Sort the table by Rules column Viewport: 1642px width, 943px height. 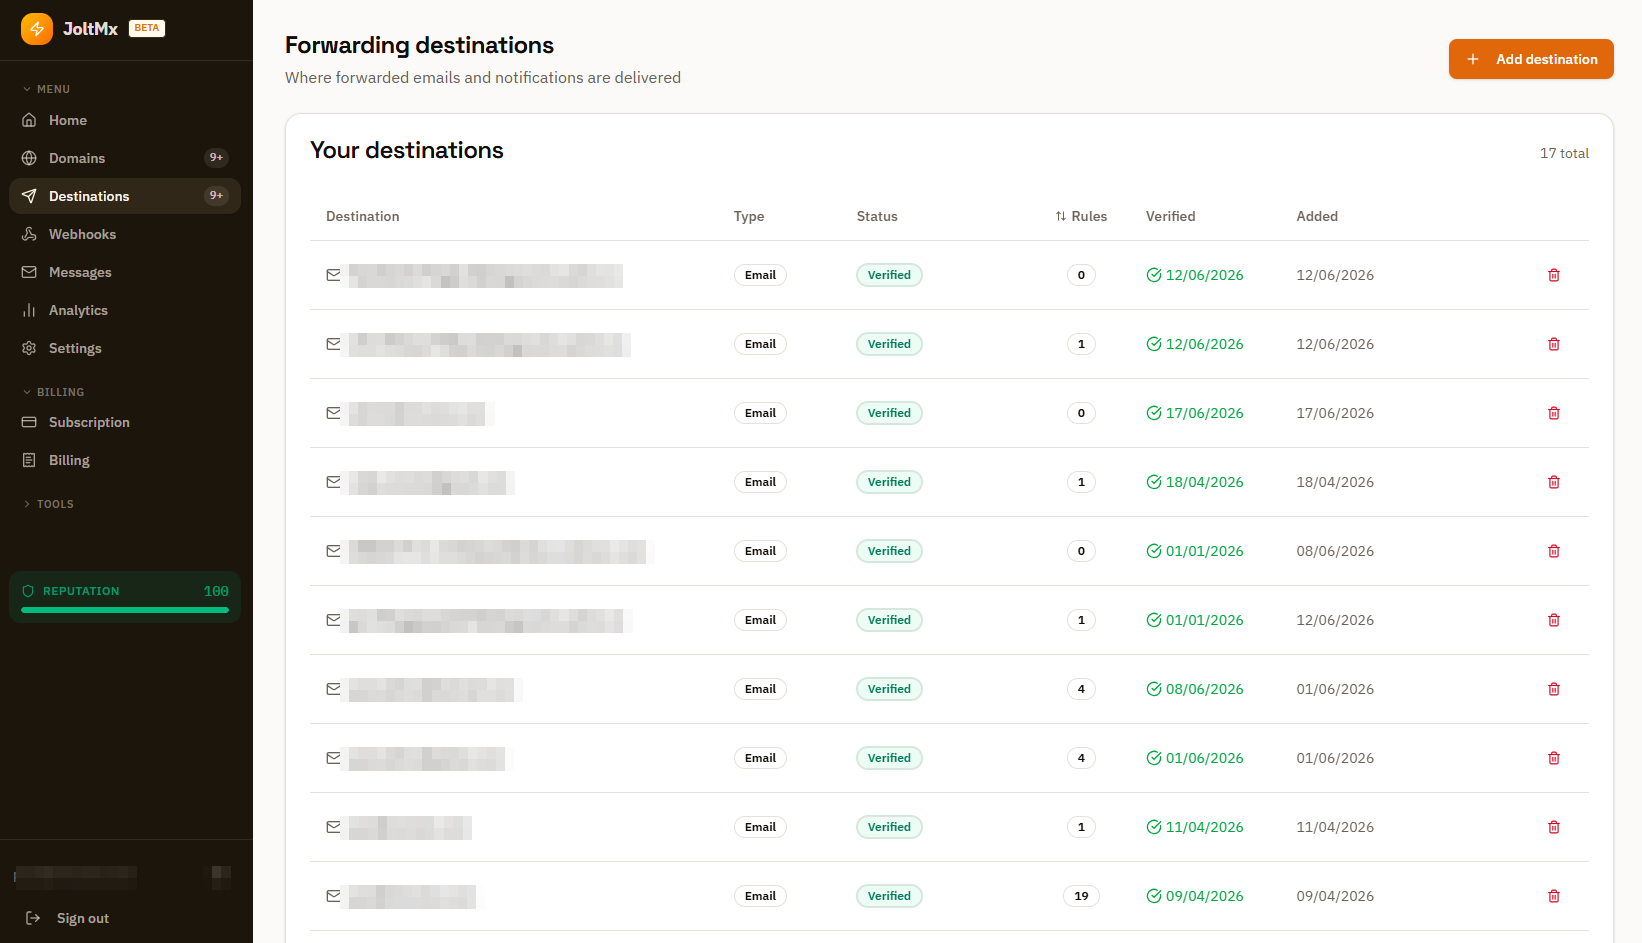[1081, 216]
